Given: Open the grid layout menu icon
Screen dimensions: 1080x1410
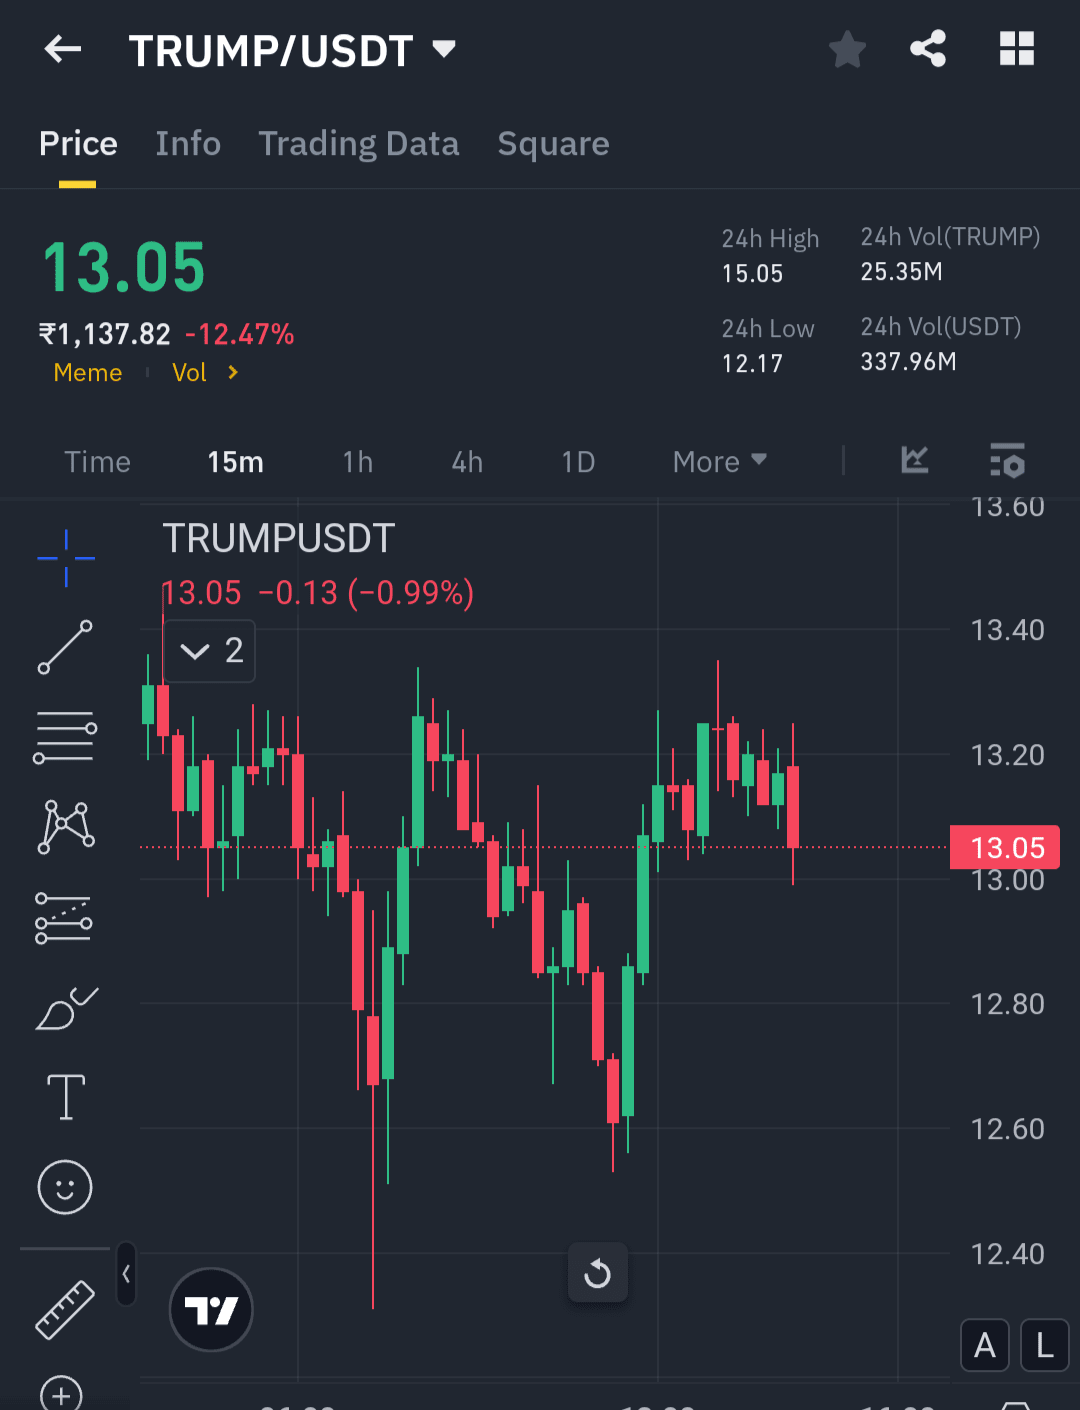Looking at the screenshot, I should tap(1017, 49).
